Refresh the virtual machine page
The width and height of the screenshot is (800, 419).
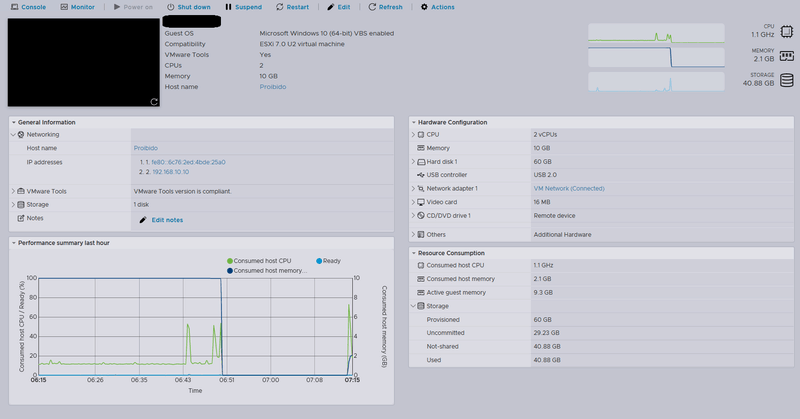click(386, 7)
